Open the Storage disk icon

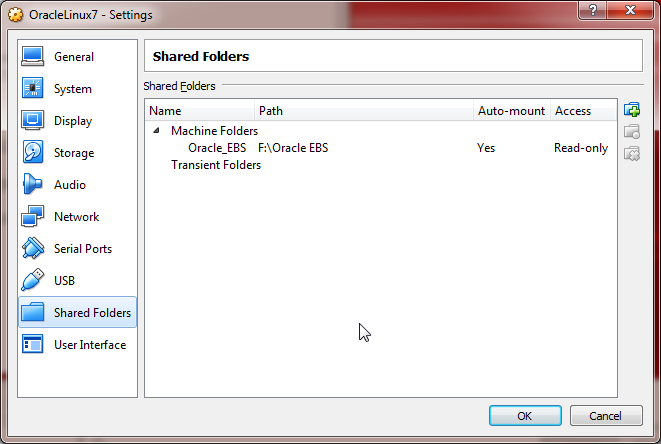coord(33,153)
